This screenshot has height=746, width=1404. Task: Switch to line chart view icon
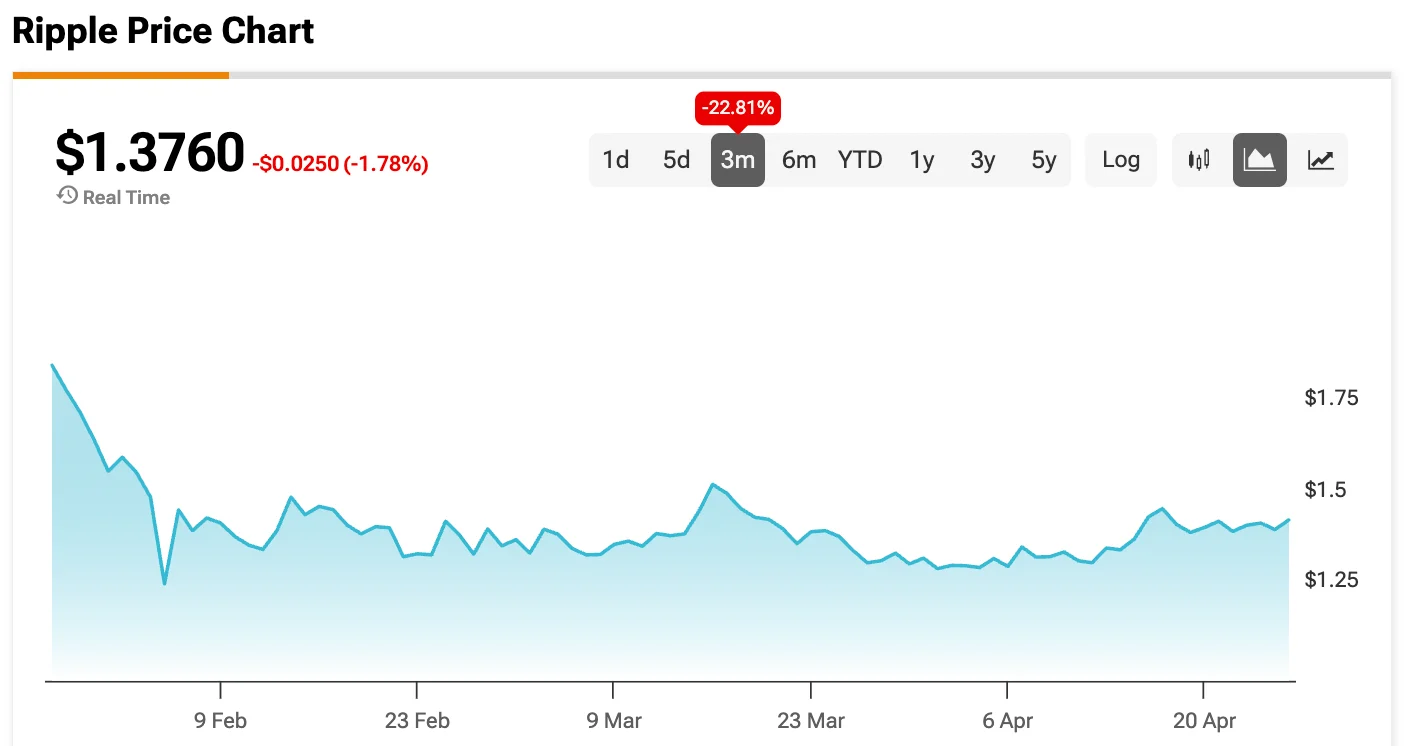[1321, 160]
